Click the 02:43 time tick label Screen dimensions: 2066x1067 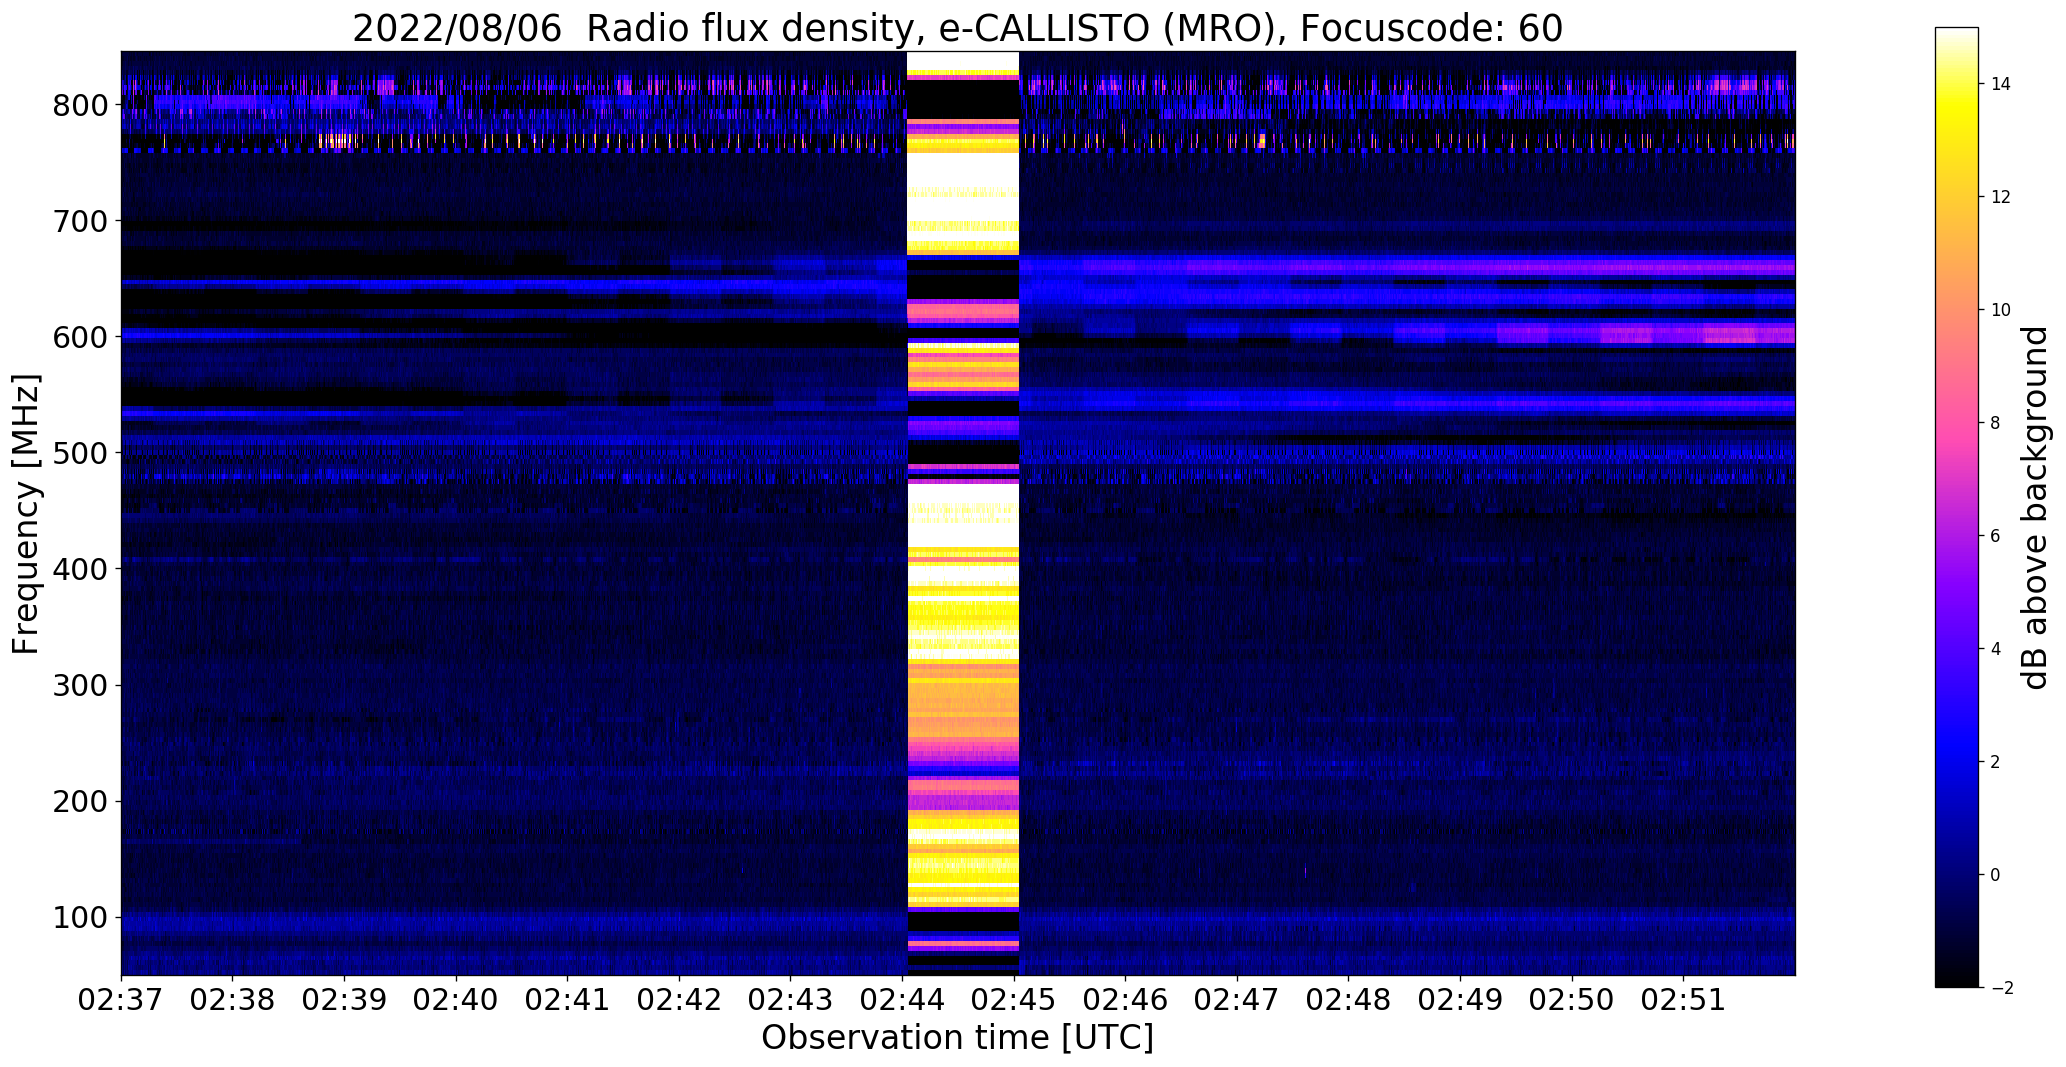(x=791, y=1000)
